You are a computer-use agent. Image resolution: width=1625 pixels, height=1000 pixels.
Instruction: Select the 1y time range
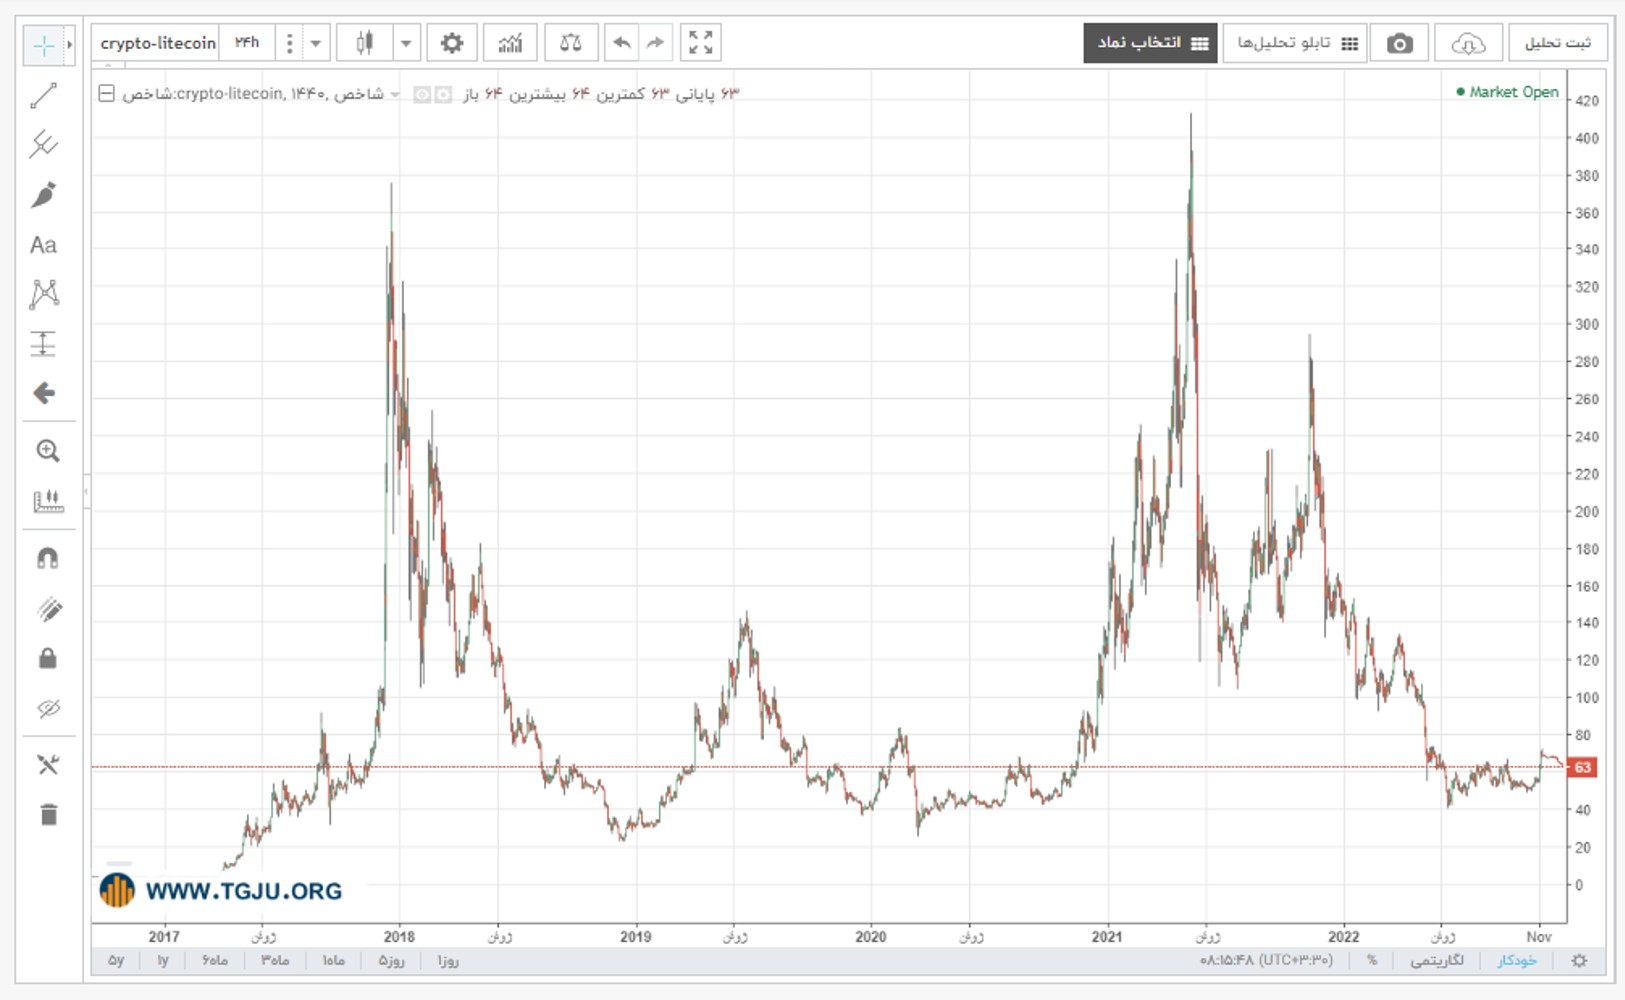click(x=162, y=961)
